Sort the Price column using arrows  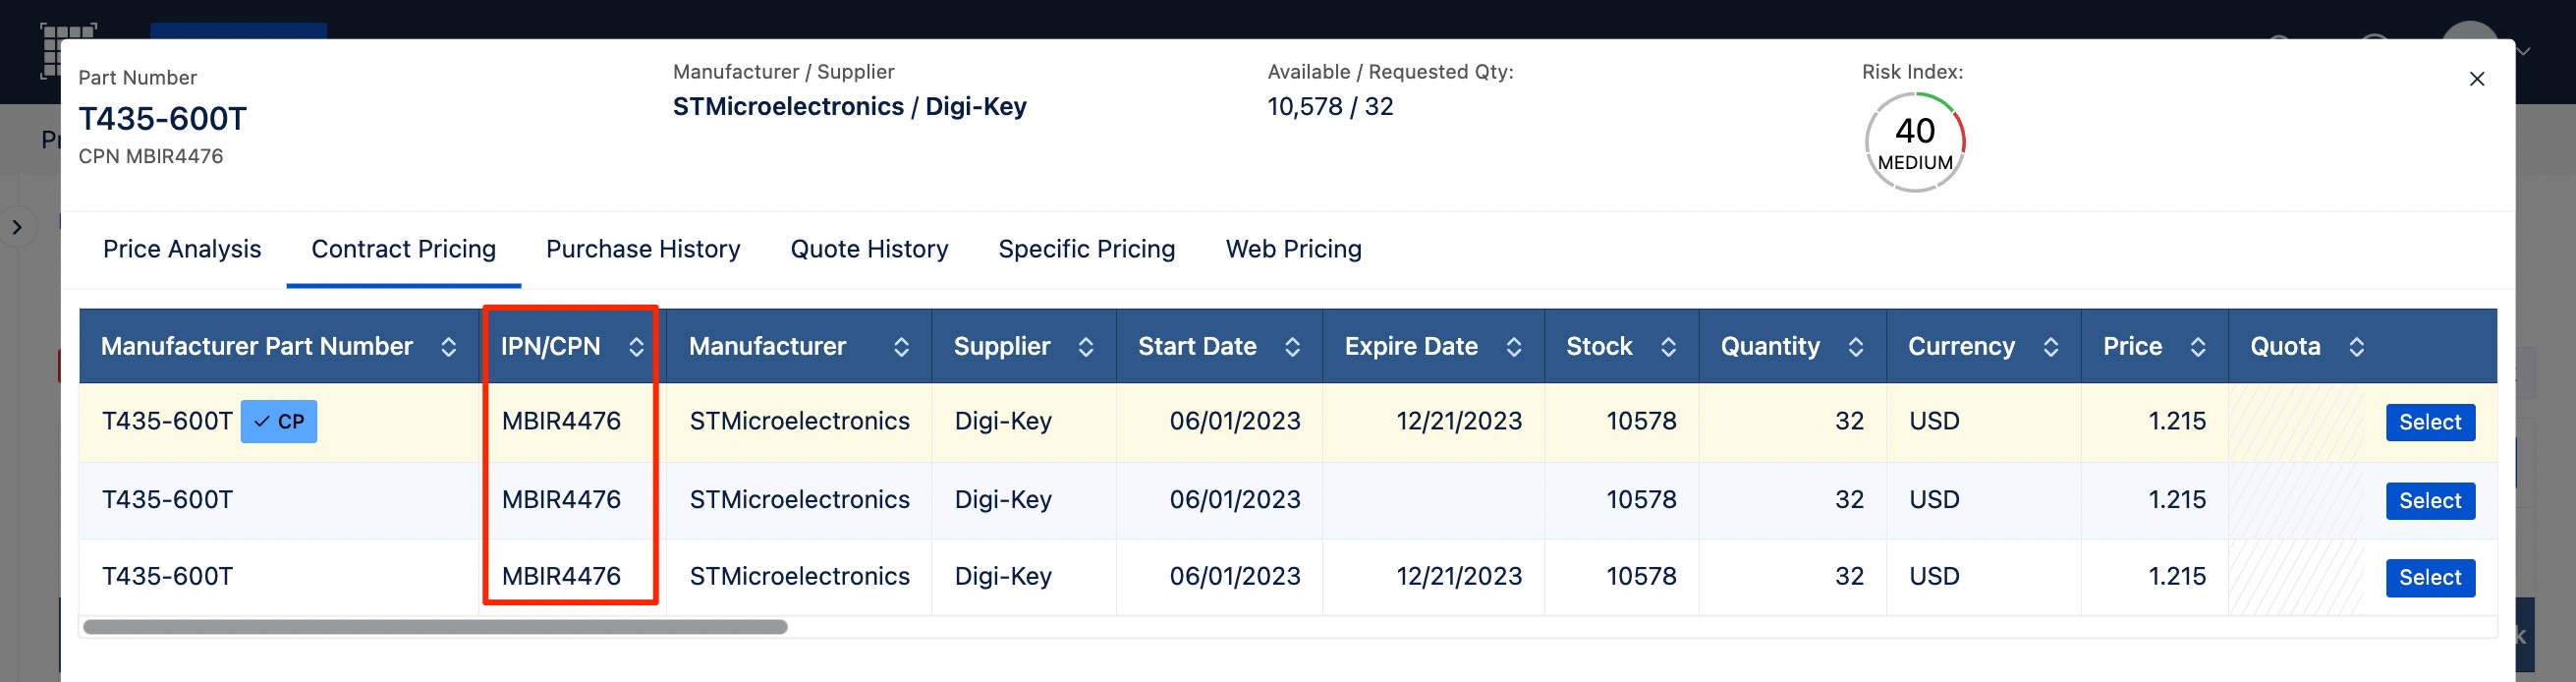[x=2198, y=347]
